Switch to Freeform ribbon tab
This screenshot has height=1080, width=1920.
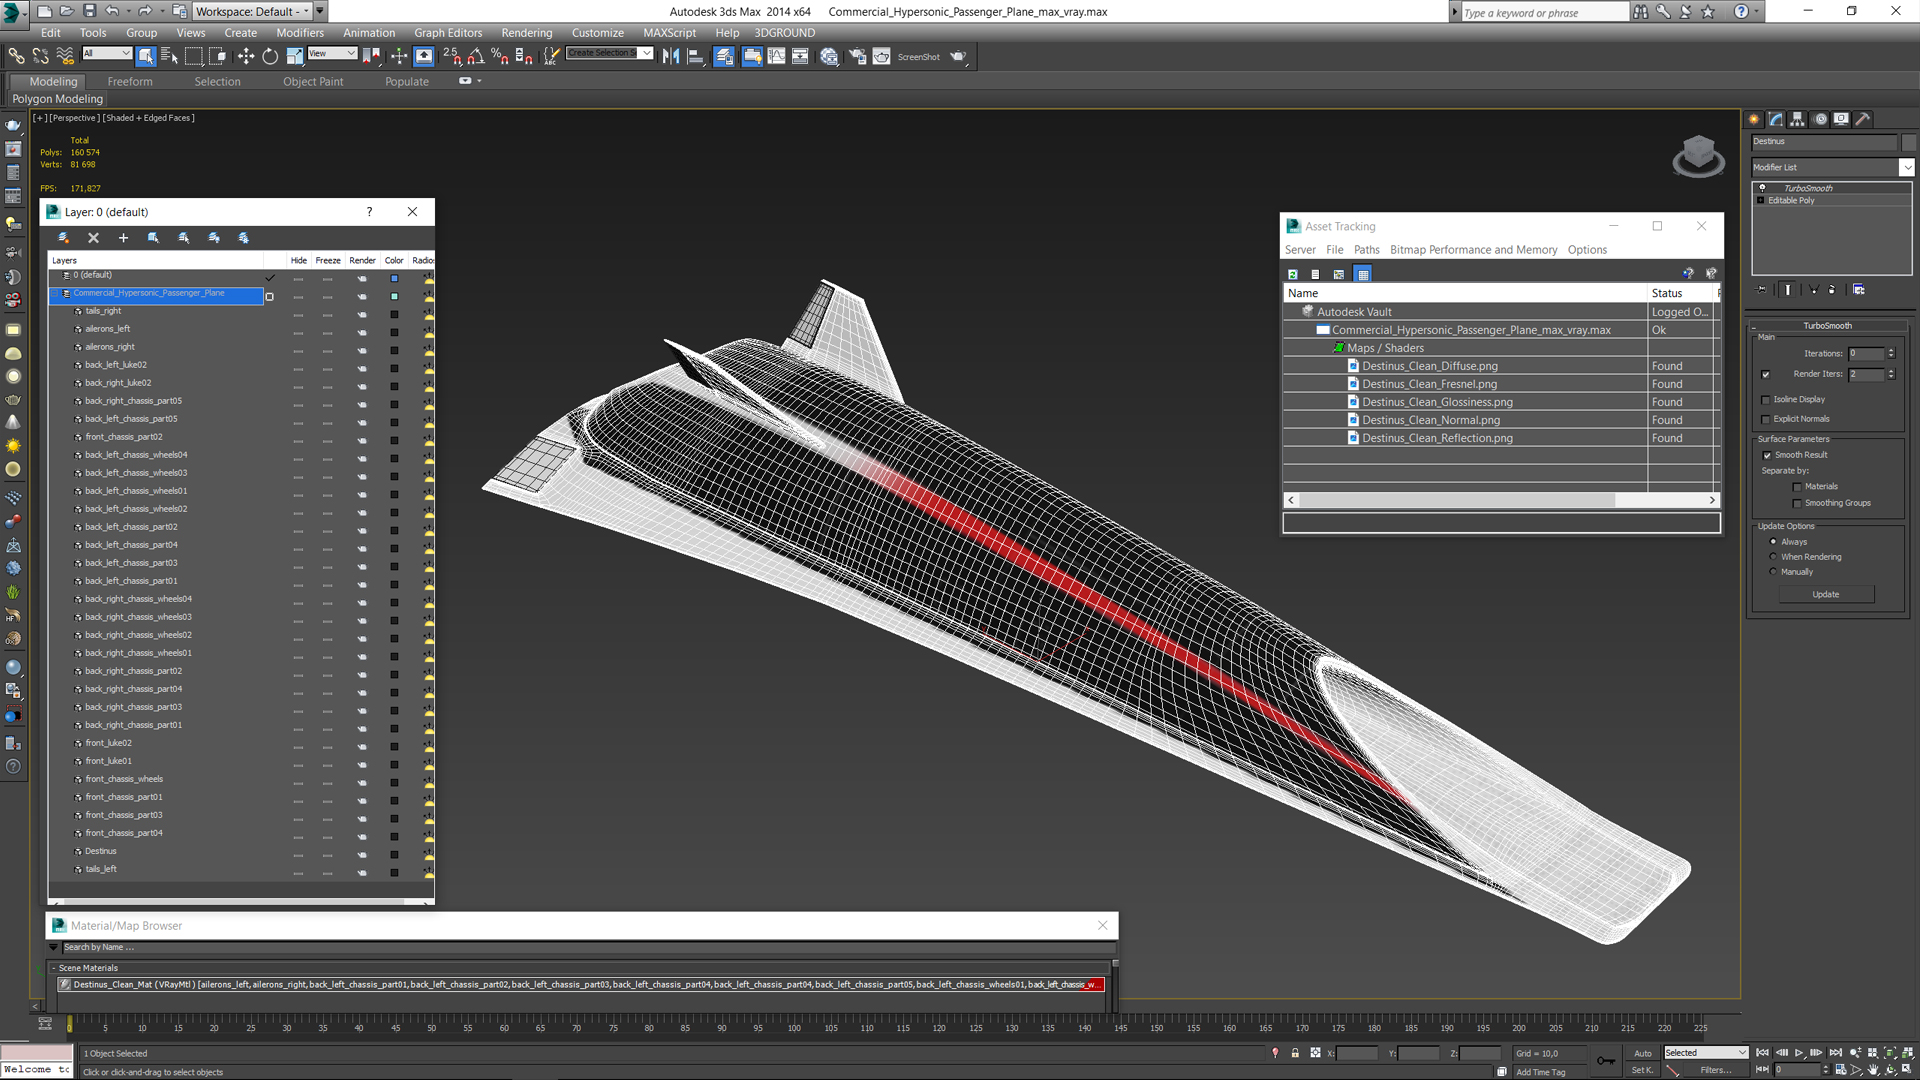(x=130, y=82)
